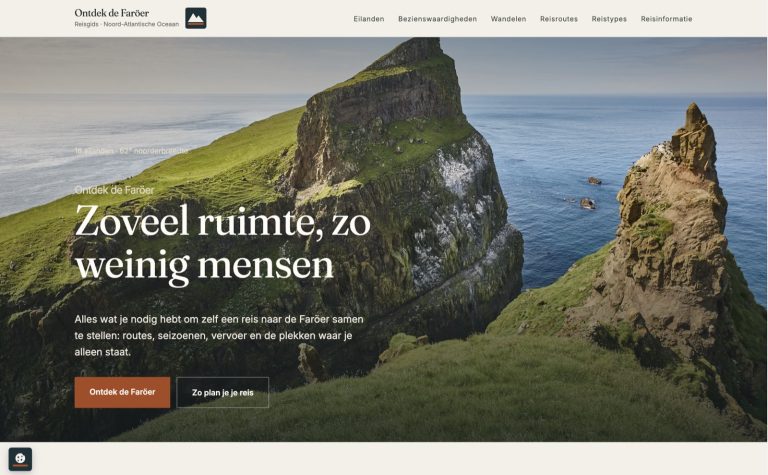Click the paragraph starting Alles wat je nodig hebt
Viewport: 768px width, 475px height.
219,335
